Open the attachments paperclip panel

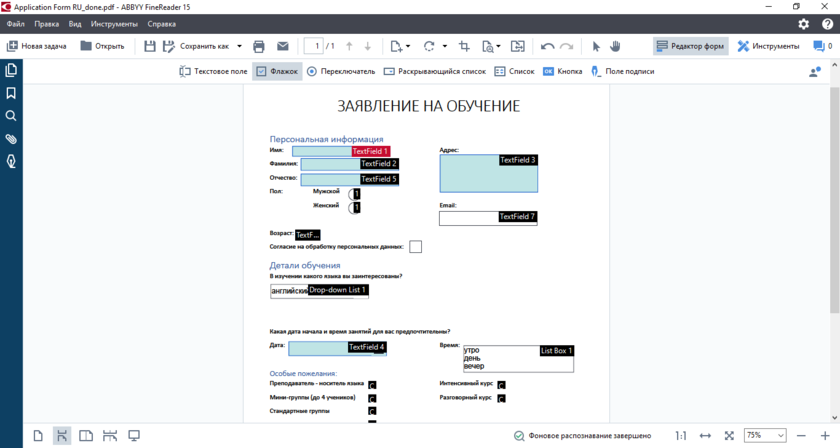pos(11,139)
